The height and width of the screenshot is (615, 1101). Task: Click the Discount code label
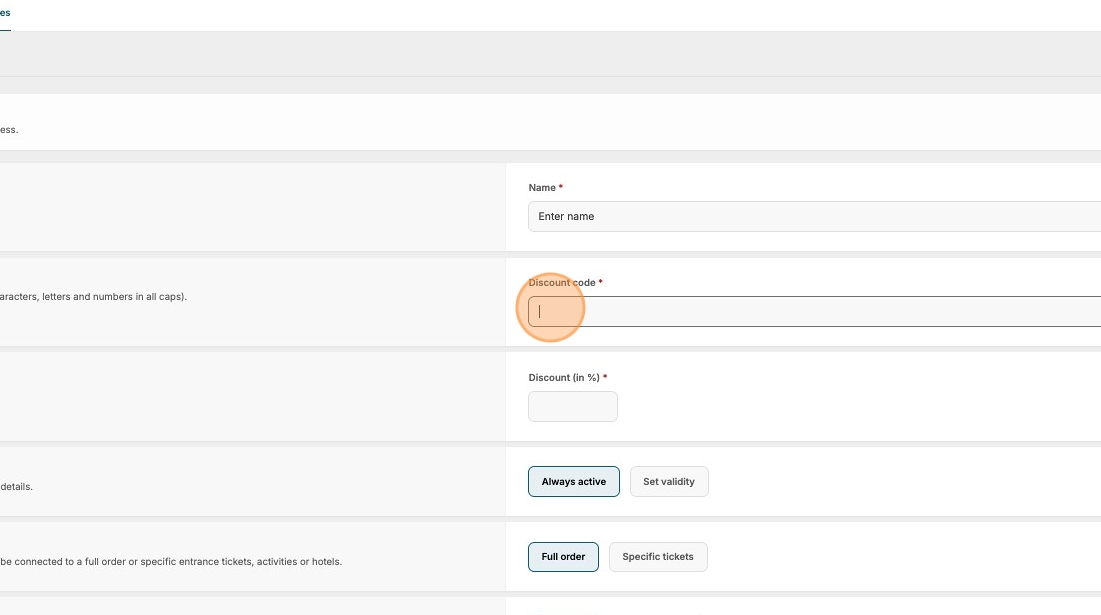click(x=562, y=283)
